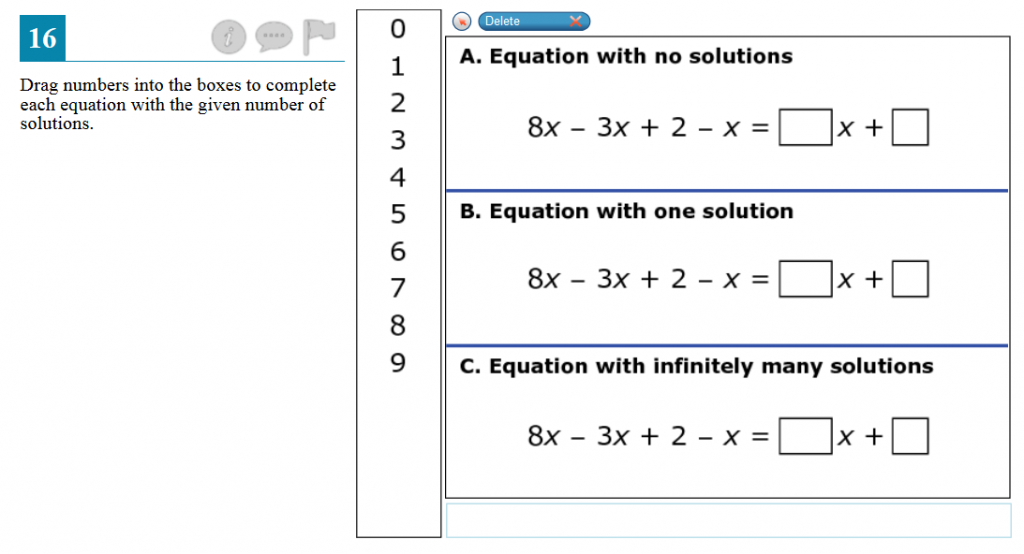Click the empty text field below the equations
The height and width of the screenshot is (554, 1024).
(x=727, y=520)
